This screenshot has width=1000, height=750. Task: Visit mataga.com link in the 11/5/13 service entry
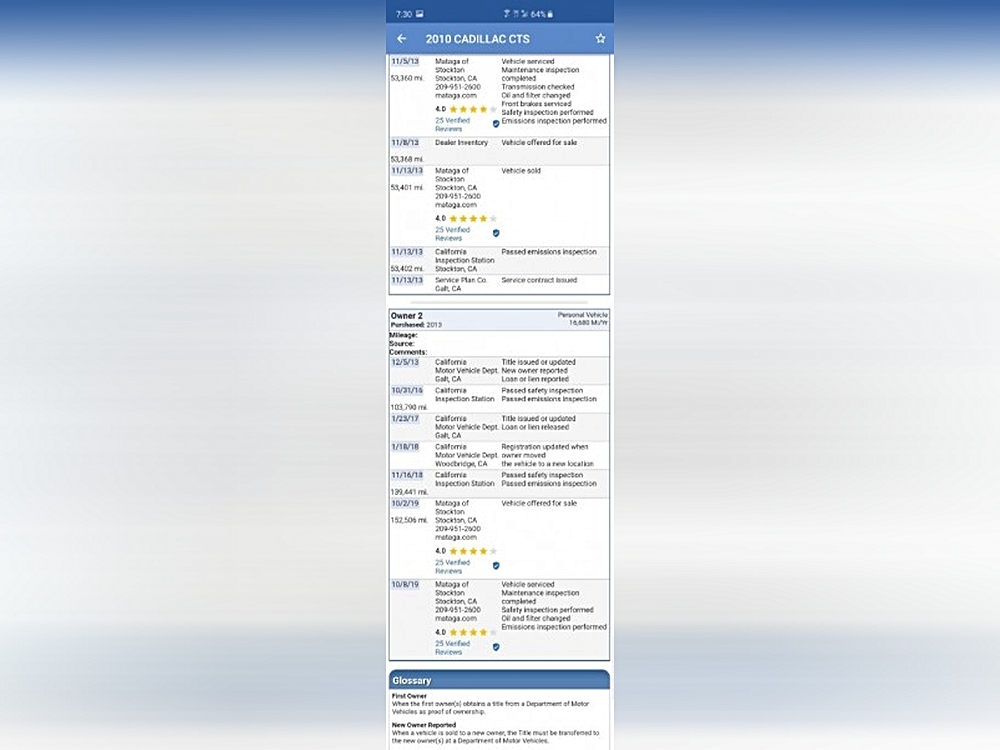tap(455, 95)
